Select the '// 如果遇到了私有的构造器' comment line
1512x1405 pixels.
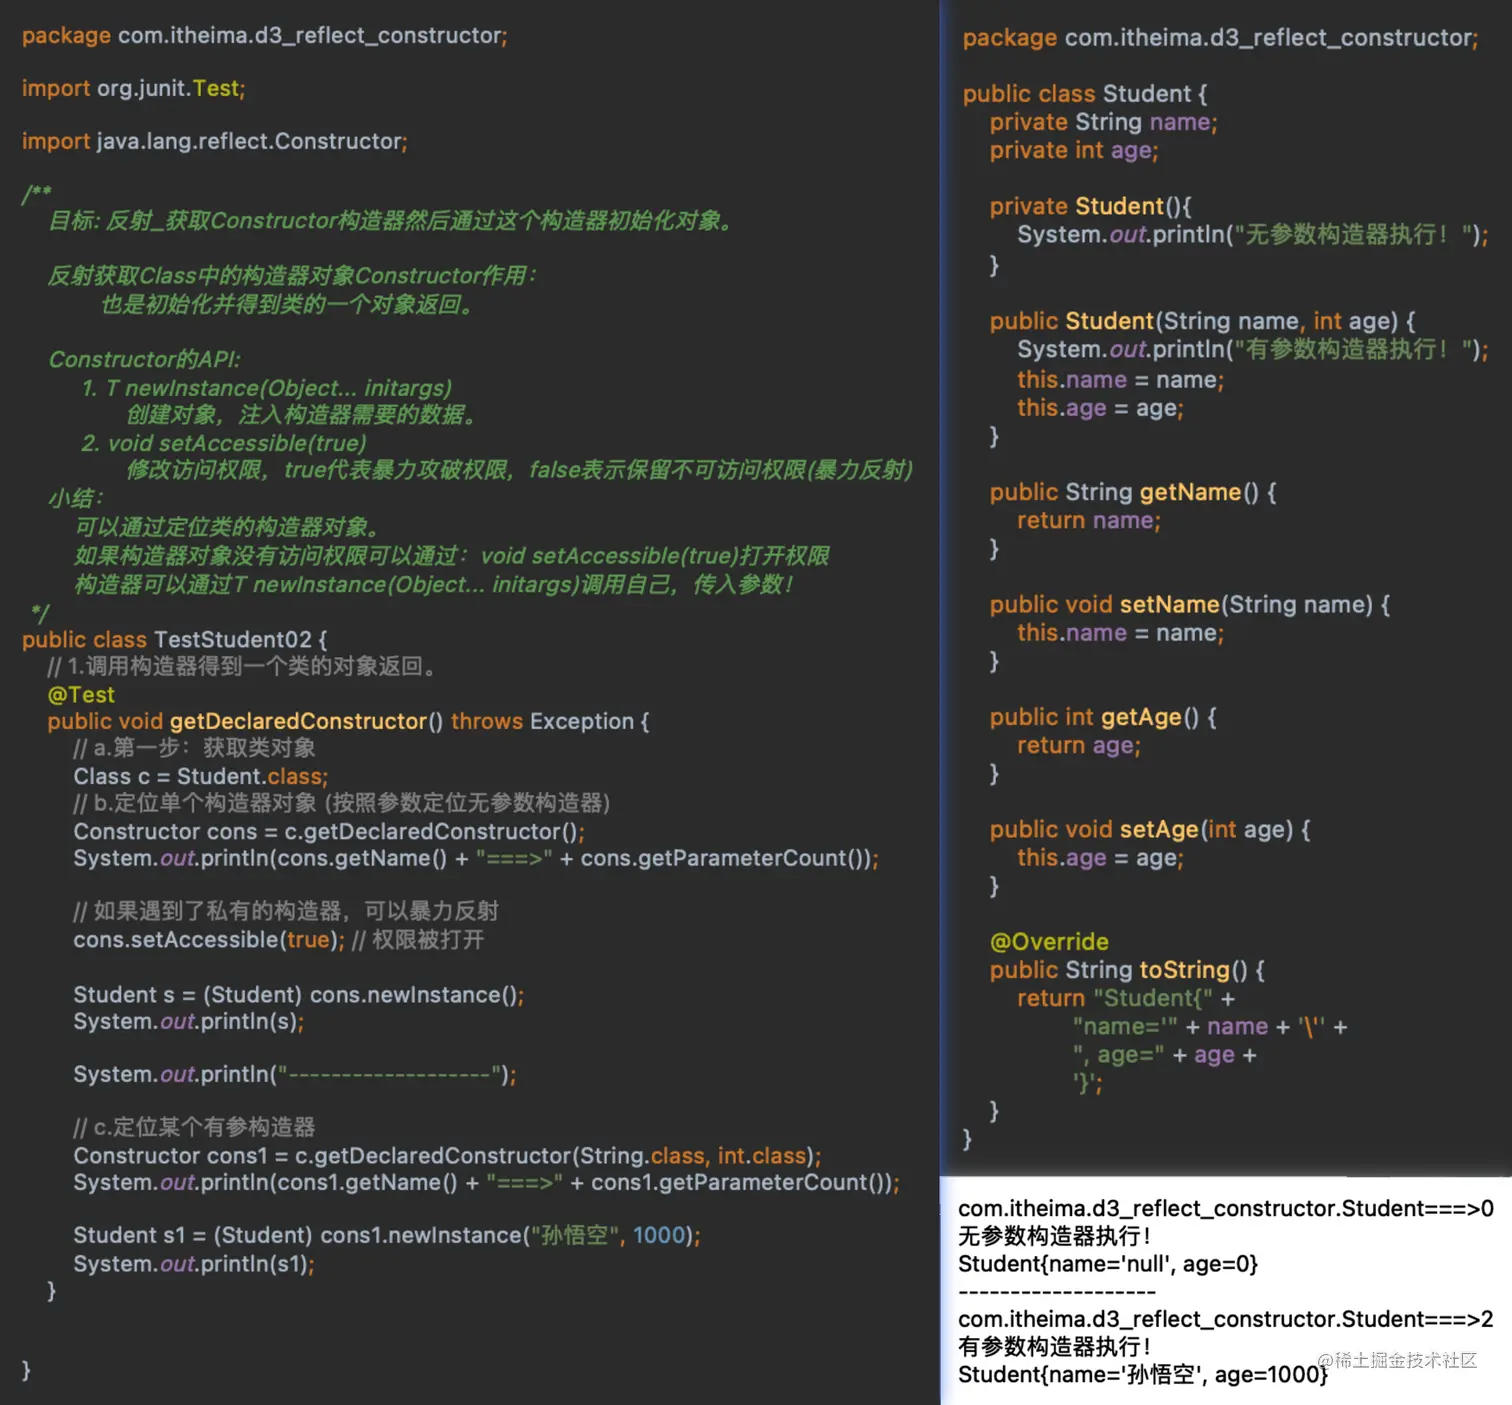[286, 911]
